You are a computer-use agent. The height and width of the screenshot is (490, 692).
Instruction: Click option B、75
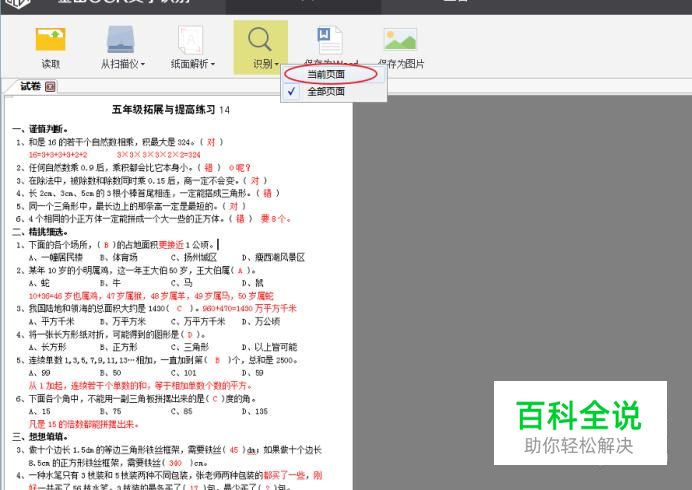click(110, 411)
